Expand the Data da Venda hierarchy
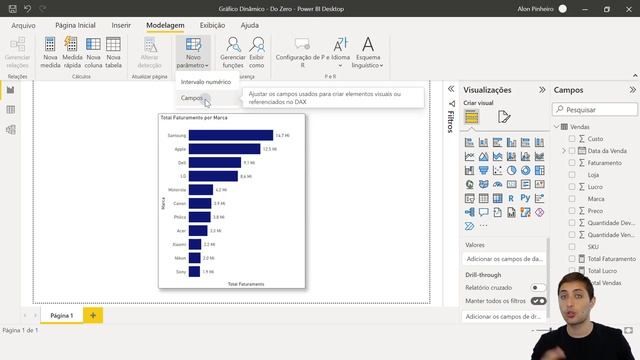This screenshot has height=360, width=640. click(x=564, y=151)
